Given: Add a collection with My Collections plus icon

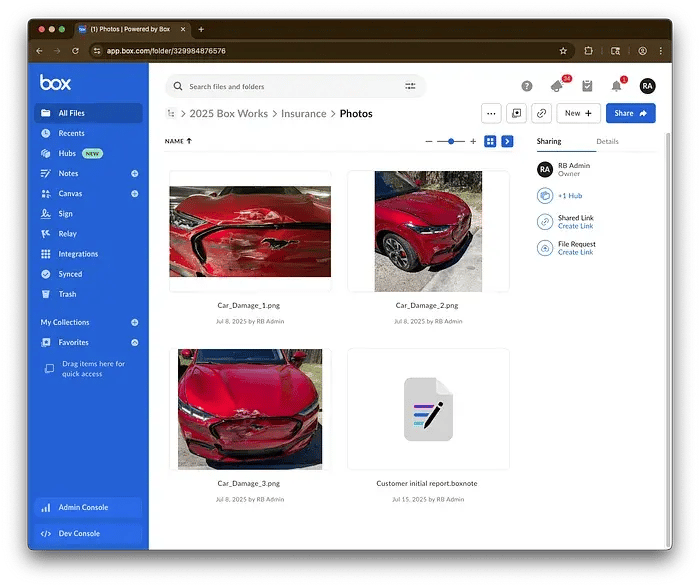Looking at the screenshot, I should pyautogui.click(x=134, y=322).
